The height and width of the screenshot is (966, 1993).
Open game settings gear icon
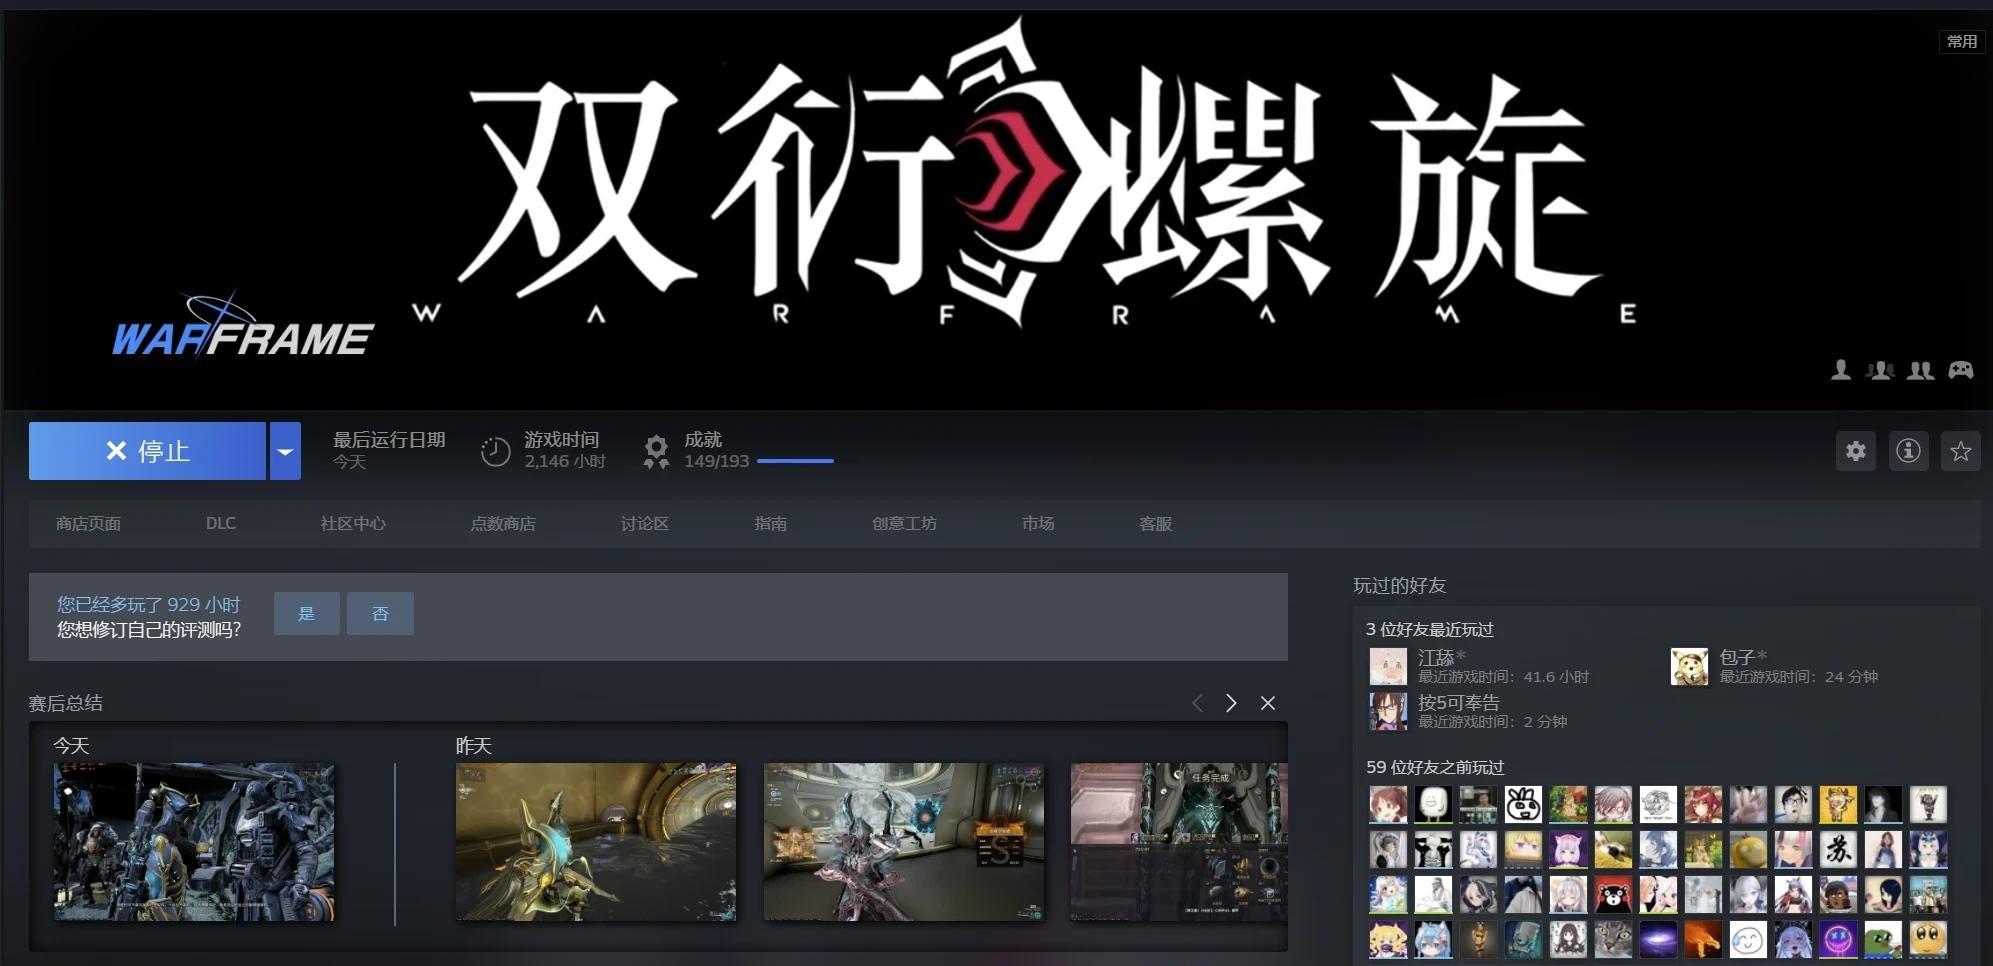click(1855, 451)
